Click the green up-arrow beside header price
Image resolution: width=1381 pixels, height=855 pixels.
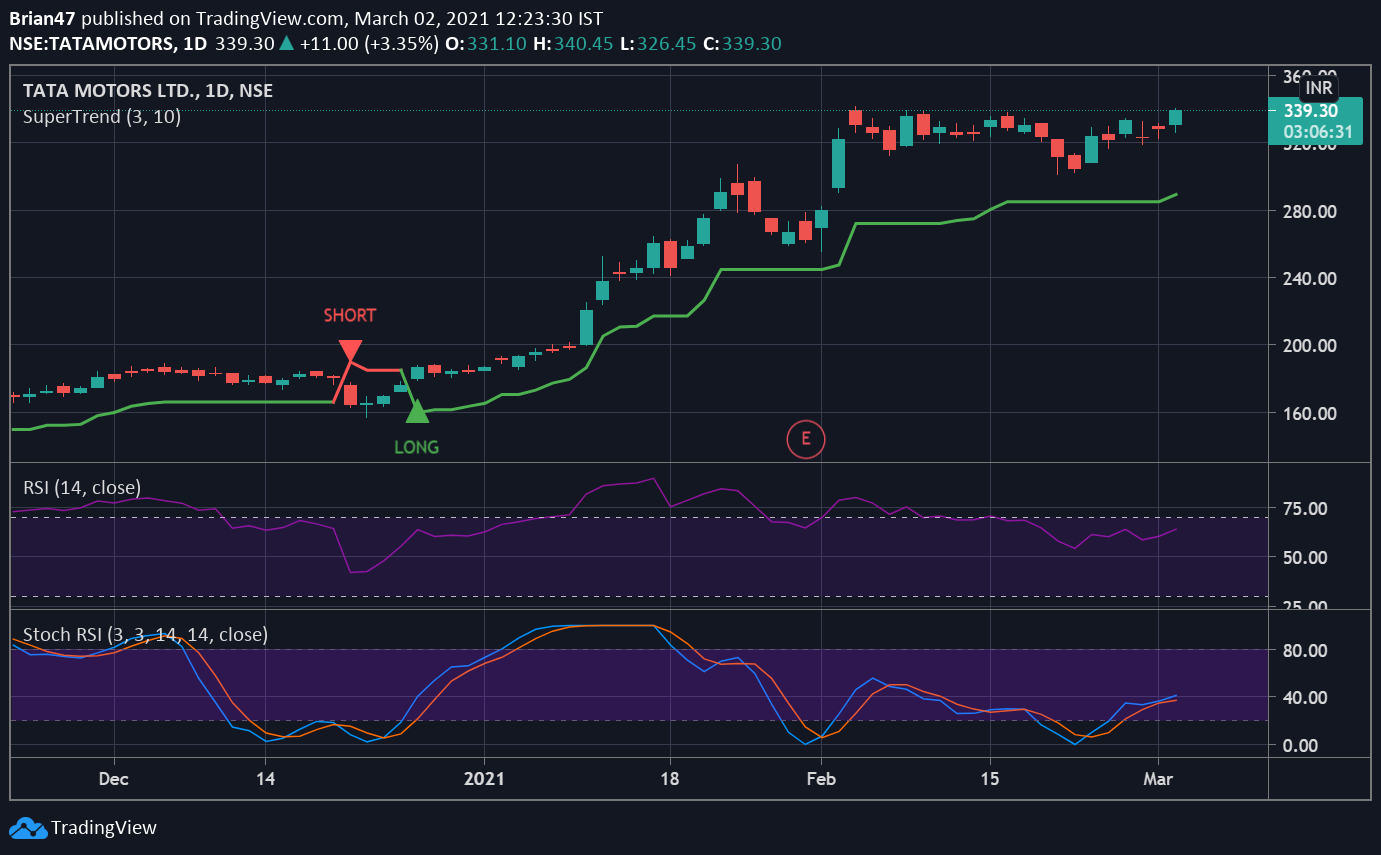[x=286, y=43]
